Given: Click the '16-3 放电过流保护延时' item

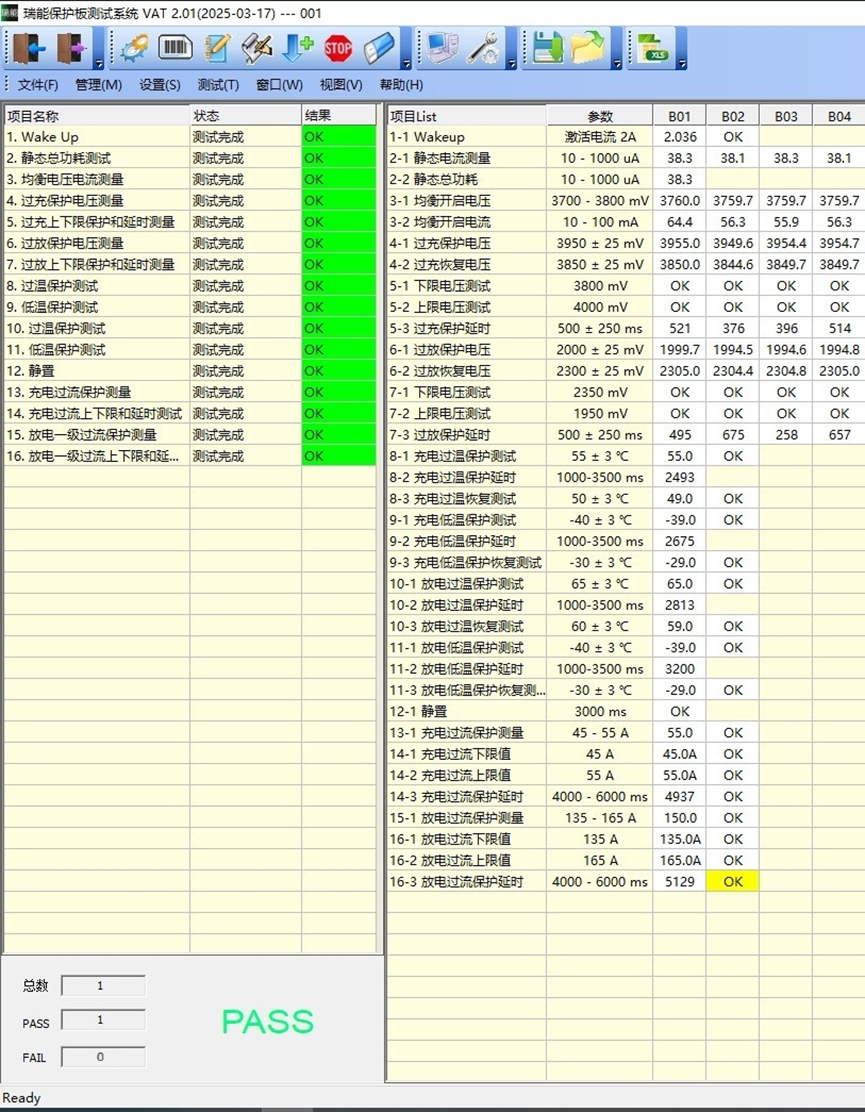Looking at the screenshot, I should [x=467, y=882].
